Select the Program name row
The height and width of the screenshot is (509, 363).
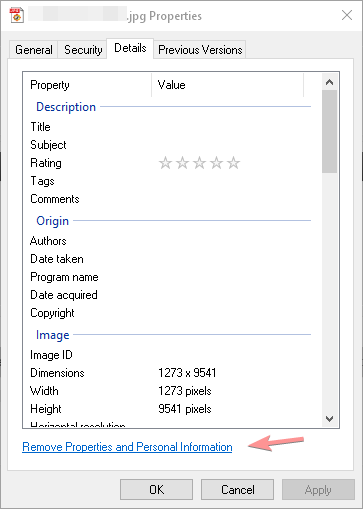pyautogui.click(x=170, y=277)
